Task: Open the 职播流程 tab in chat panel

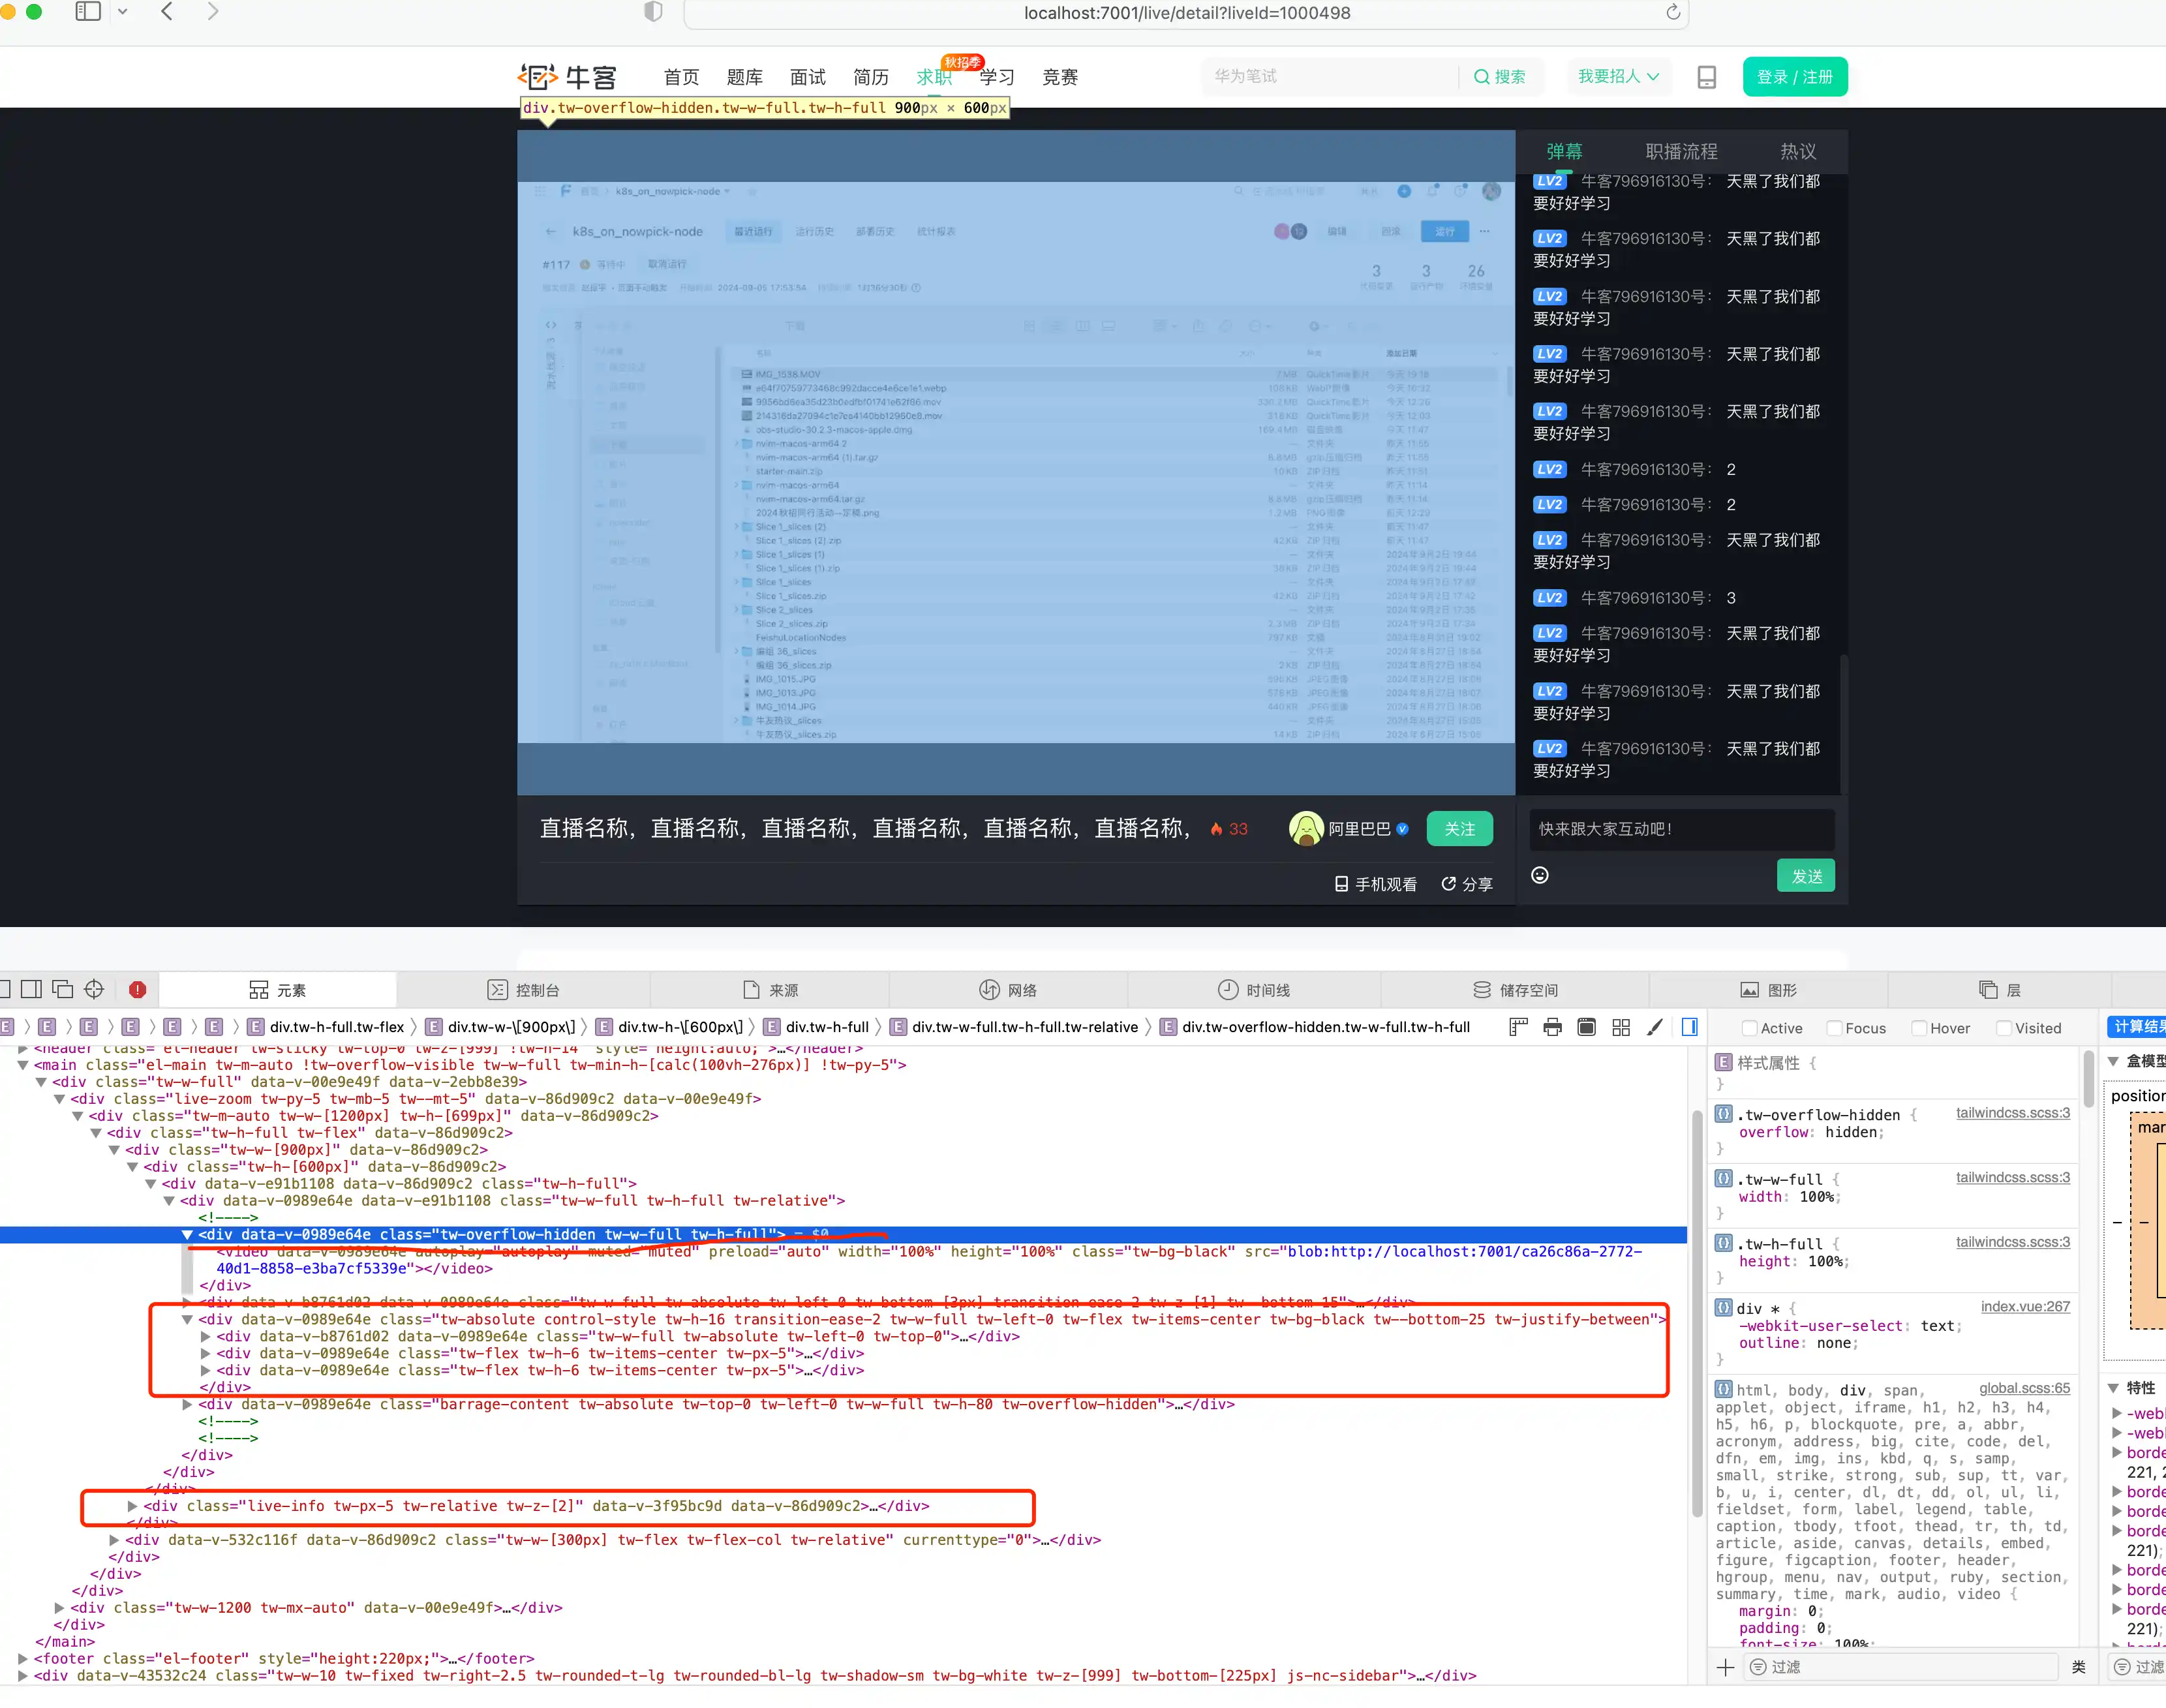Action: pyautogui.click(x=1681, y=151)
